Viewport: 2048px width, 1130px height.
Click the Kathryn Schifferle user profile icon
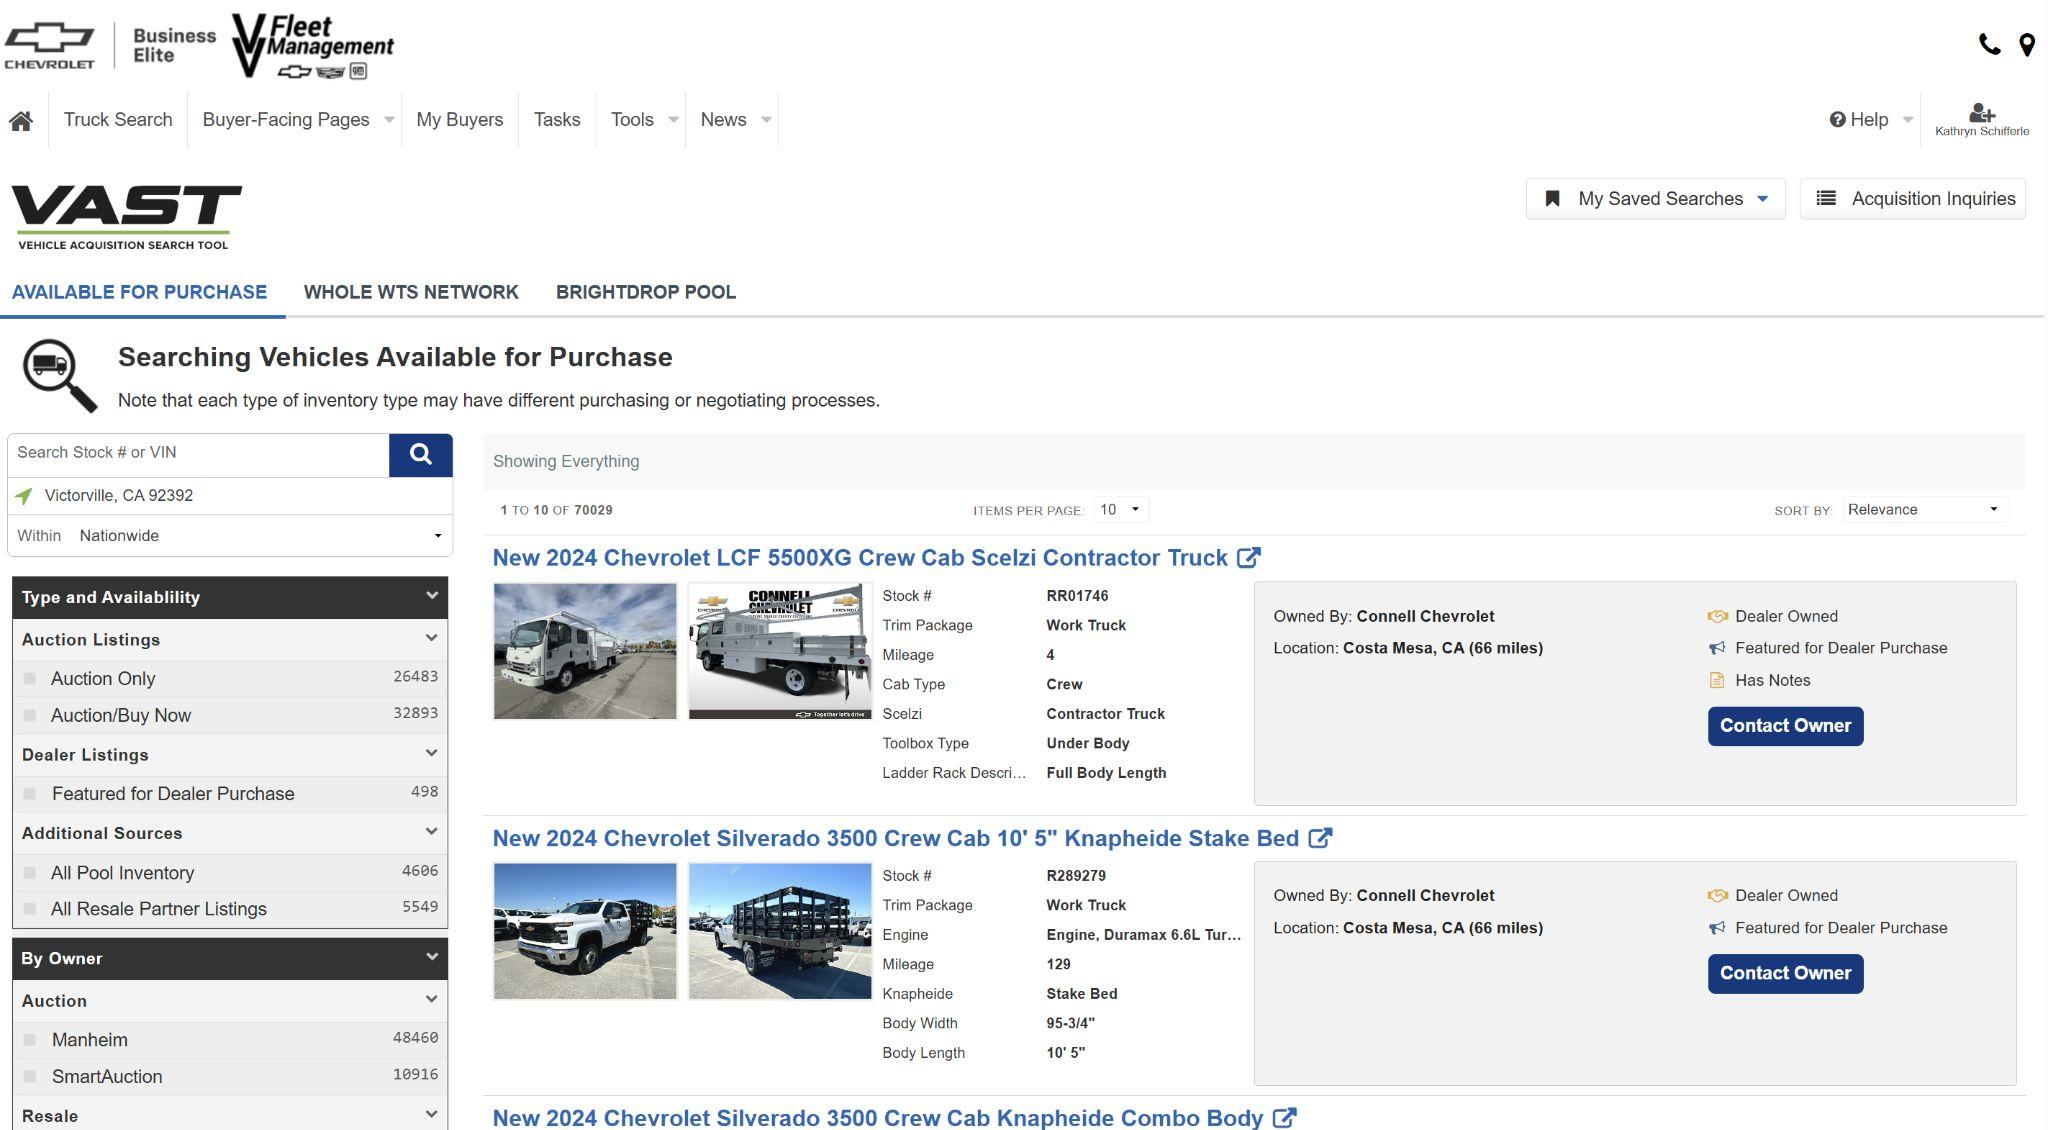click(1981, 113)
